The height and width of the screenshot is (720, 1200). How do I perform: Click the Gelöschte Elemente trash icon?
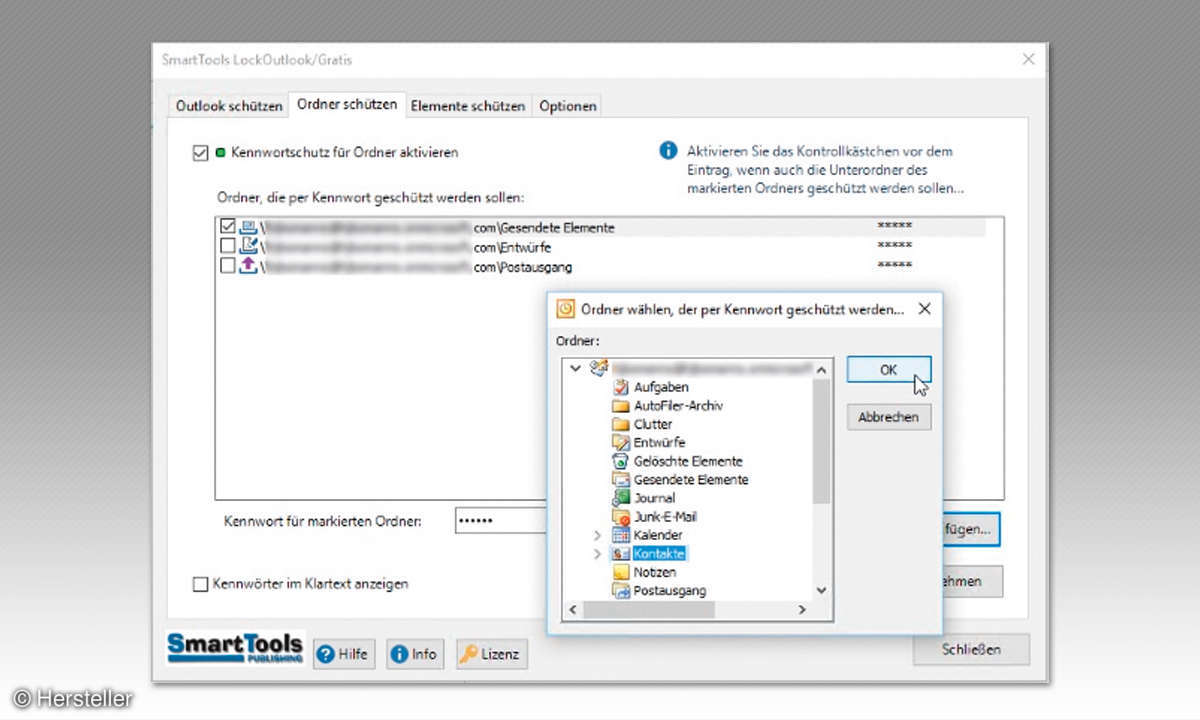click(621, 461)
